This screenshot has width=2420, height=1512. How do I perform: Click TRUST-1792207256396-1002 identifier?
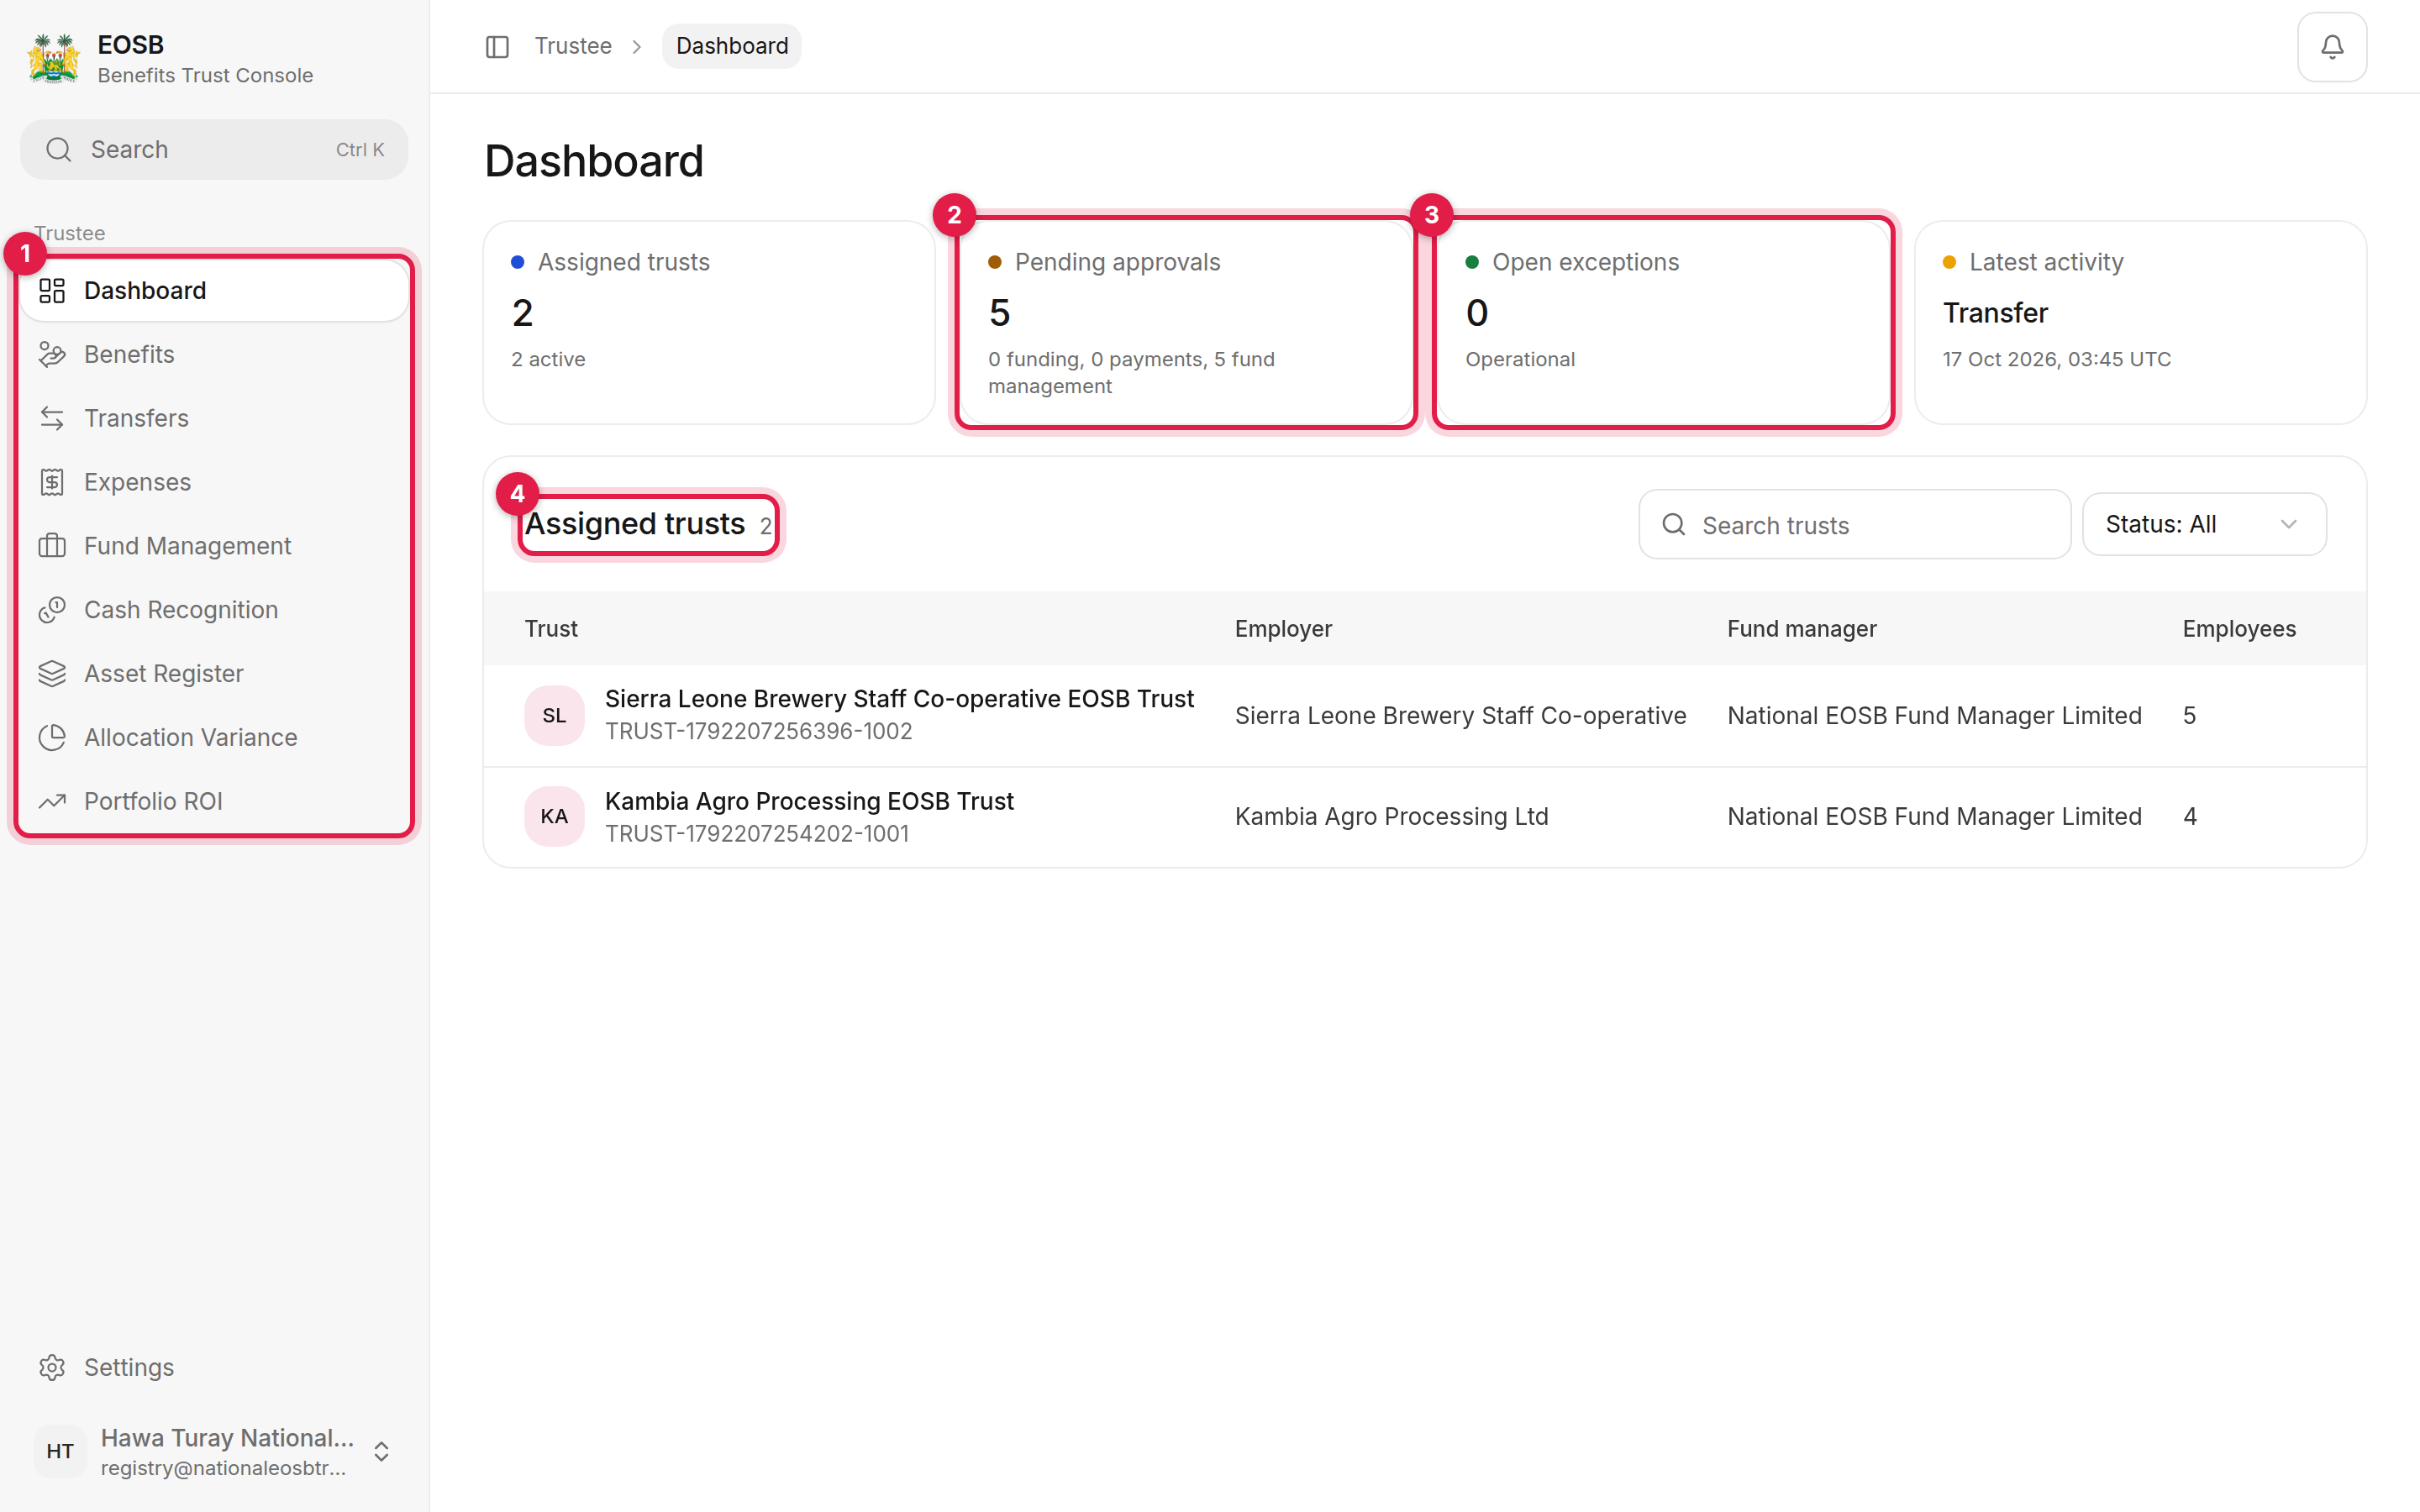tap(759, 732)
